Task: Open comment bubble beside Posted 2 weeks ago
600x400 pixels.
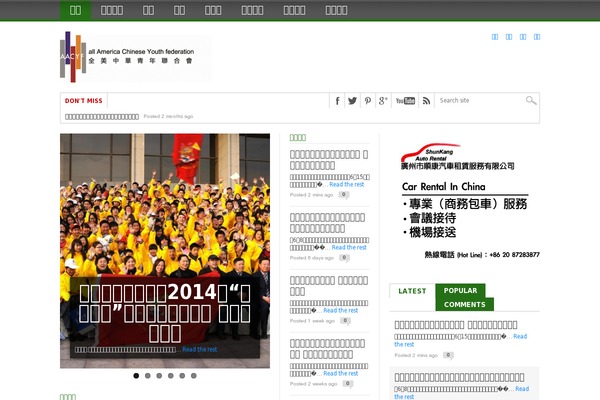Action: [347, 384]
